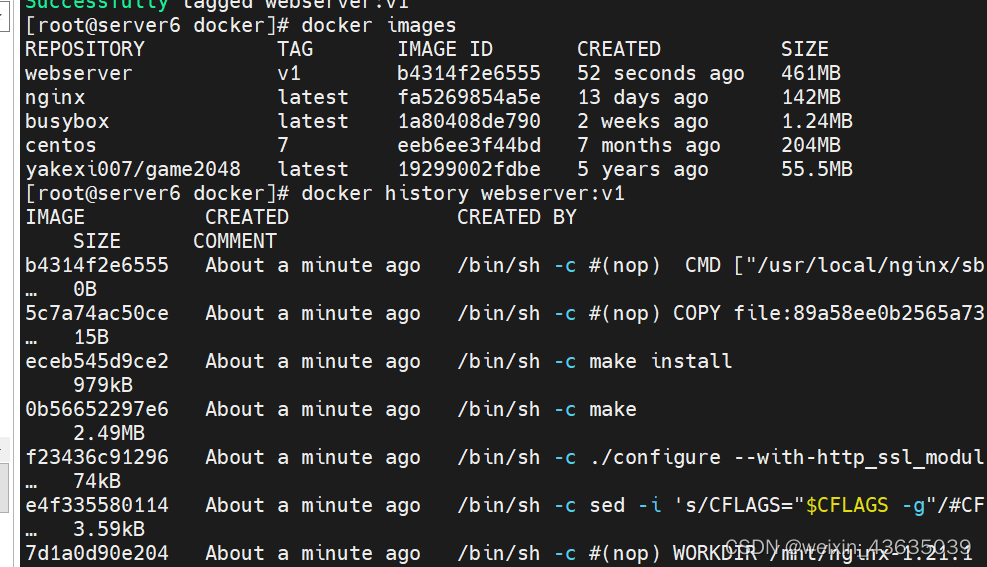Click the COMMENT column header
The height and width of the screenshot is (567, 987).
pos(235,241)
